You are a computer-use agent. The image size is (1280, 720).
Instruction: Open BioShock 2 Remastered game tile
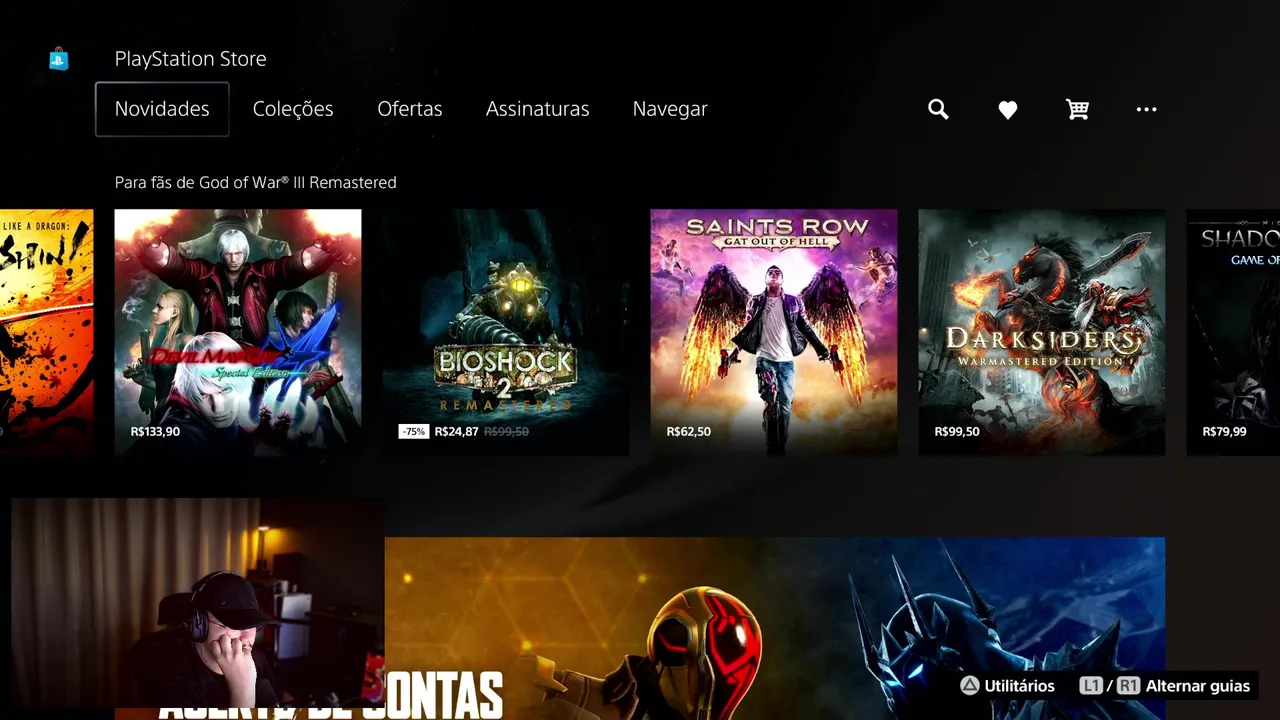[506, 332]
